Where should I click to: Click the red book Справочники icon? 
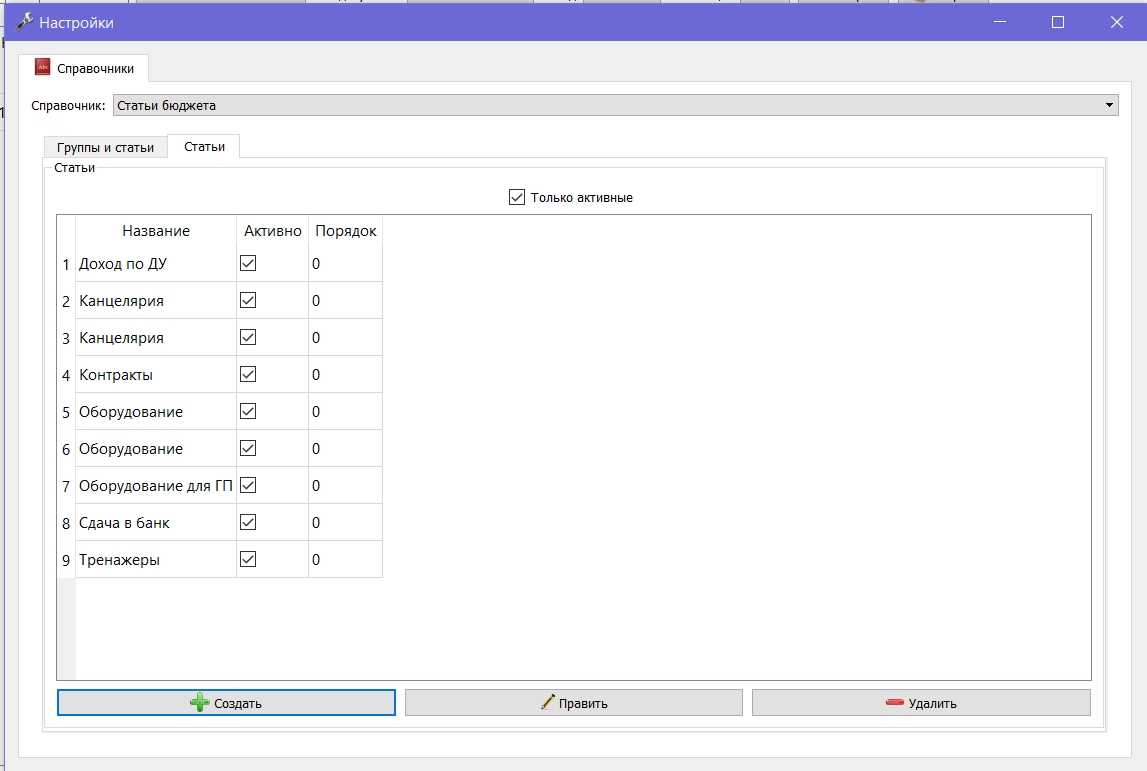coord(42,67)
